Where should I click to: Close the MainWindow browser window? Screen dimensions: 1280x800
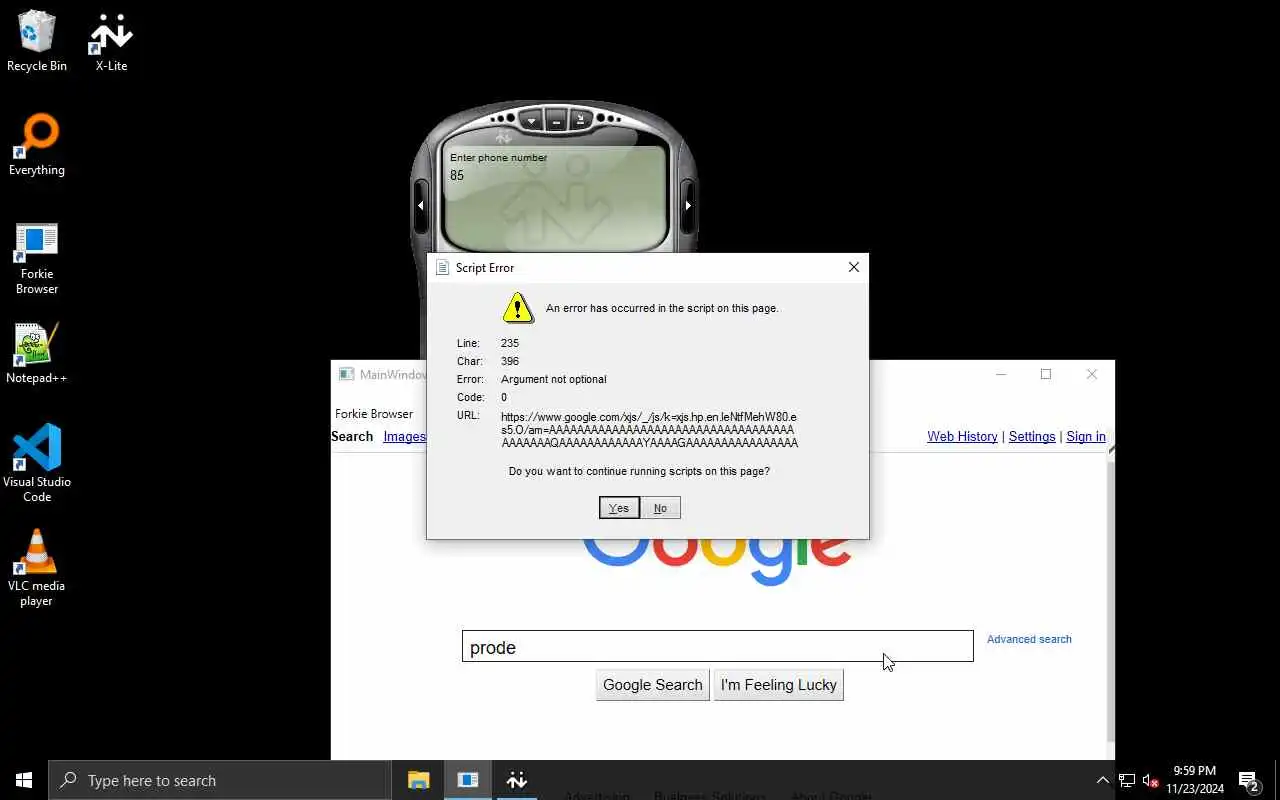1092,374
